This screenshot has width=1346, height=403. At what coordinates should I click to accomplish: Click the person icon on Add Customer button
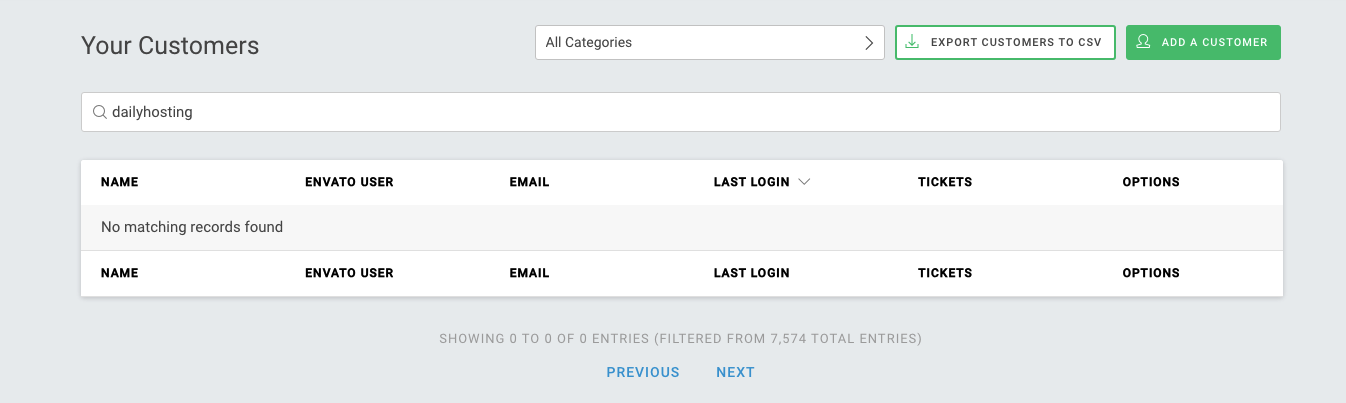click(1143, 42)
